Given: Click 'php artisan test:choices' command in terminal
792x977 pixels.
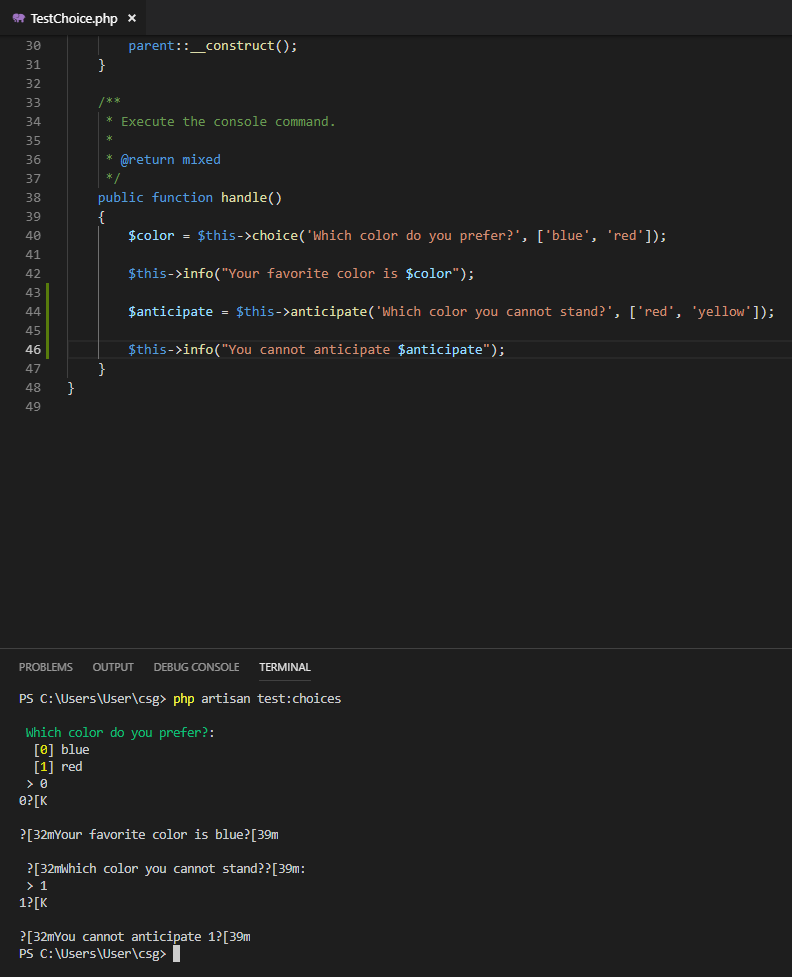Looking at the screenshot, I should (x=257, y=698).
